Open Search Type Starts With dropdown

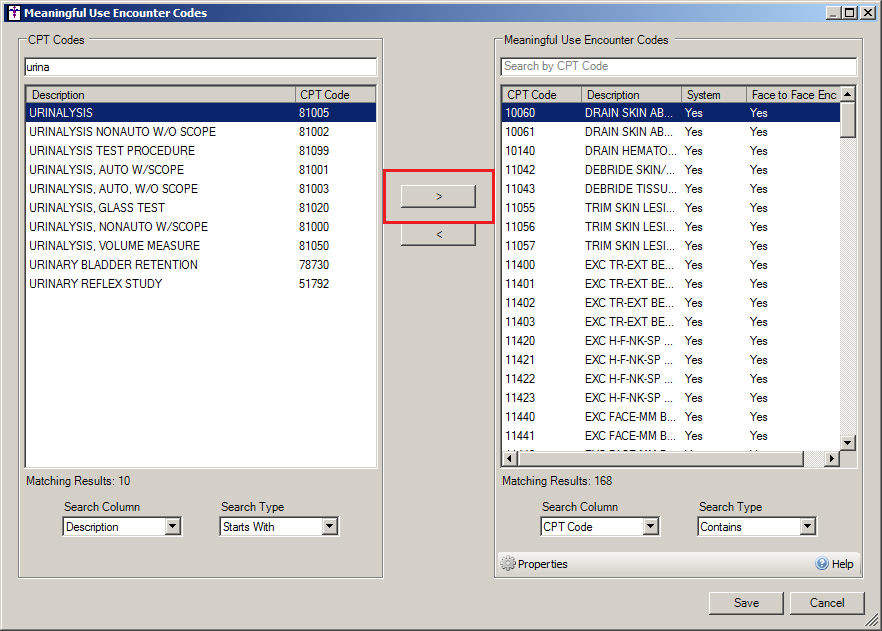(x=330, y=526)
